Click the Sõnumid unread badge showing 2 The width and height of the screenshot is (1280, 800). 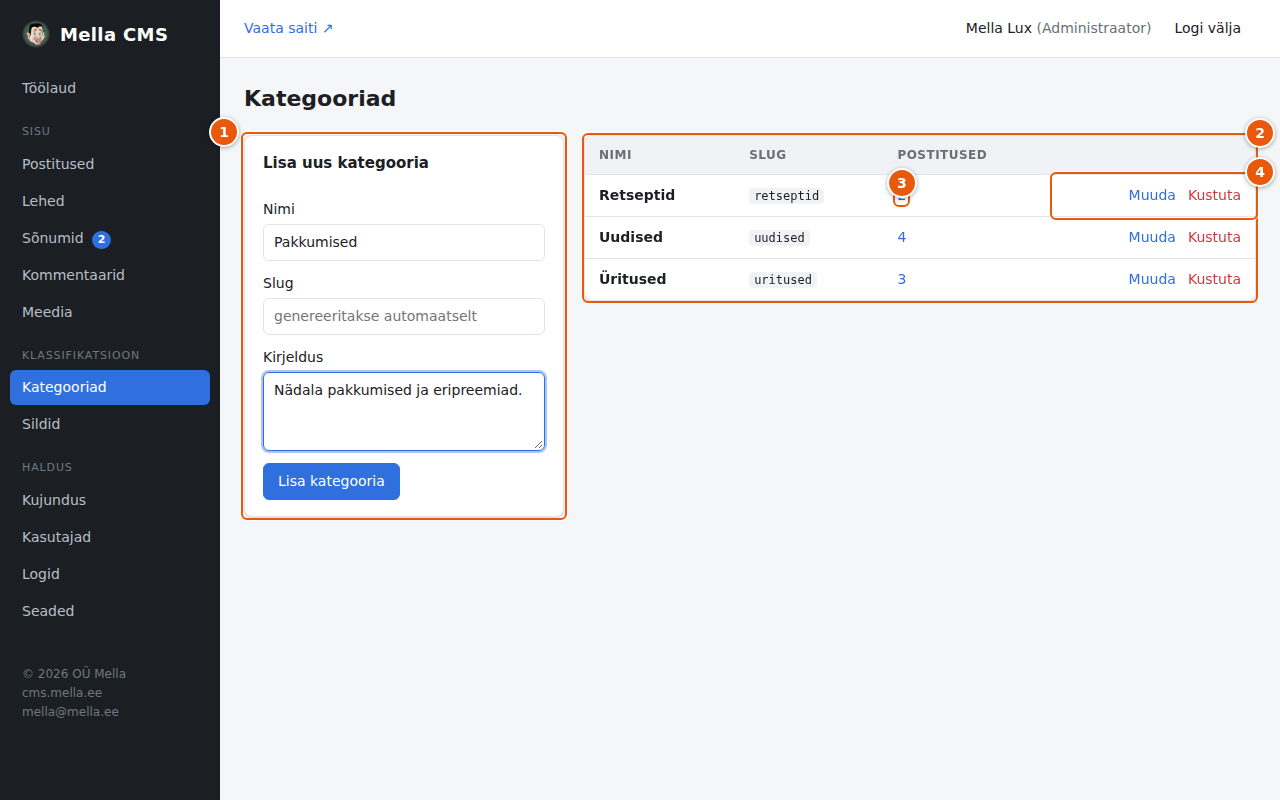[101, 239]
